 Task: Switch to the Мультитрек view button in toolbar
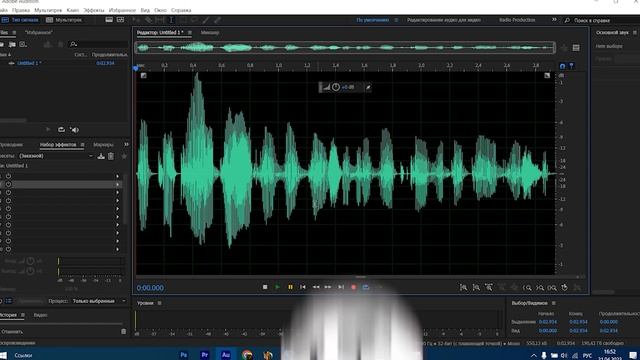(64, 20)
